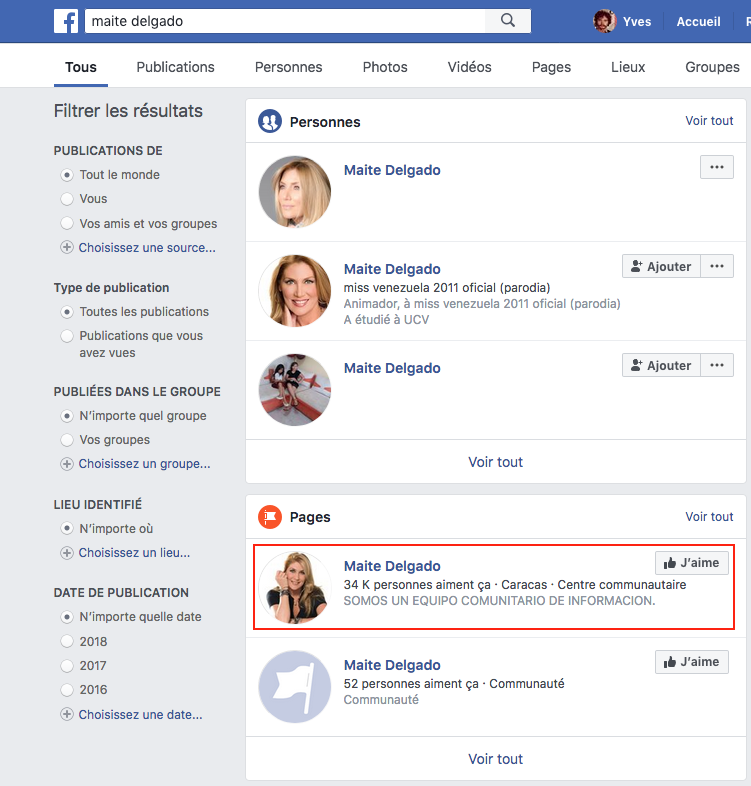Open first Maite Delgado profile photo
This screenshot has width=751, height=786.
(295, 191)
